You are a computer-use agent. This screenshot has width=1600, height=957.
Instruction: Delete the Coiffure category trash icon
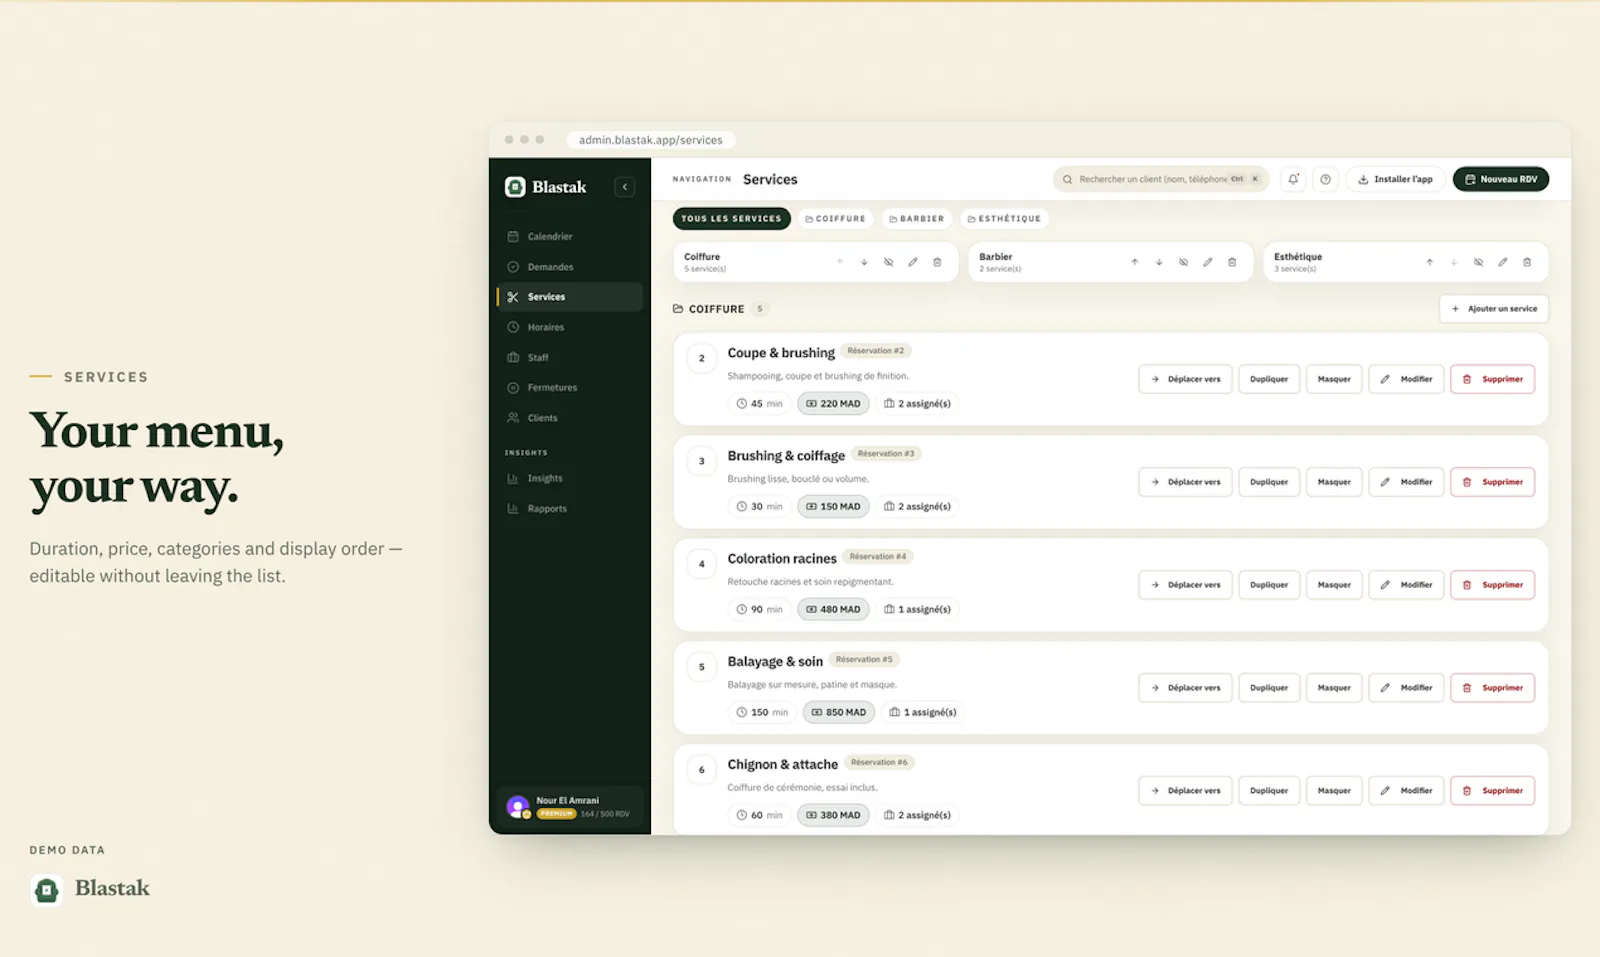(937, 262)
